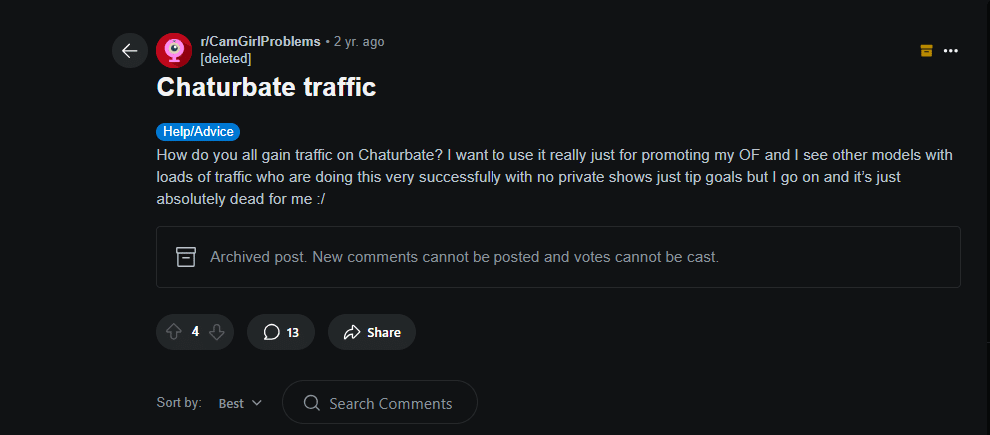Click the magnifier icon in Search Comments
This screenshot has height=435, width=990.
tap(311, 403)
